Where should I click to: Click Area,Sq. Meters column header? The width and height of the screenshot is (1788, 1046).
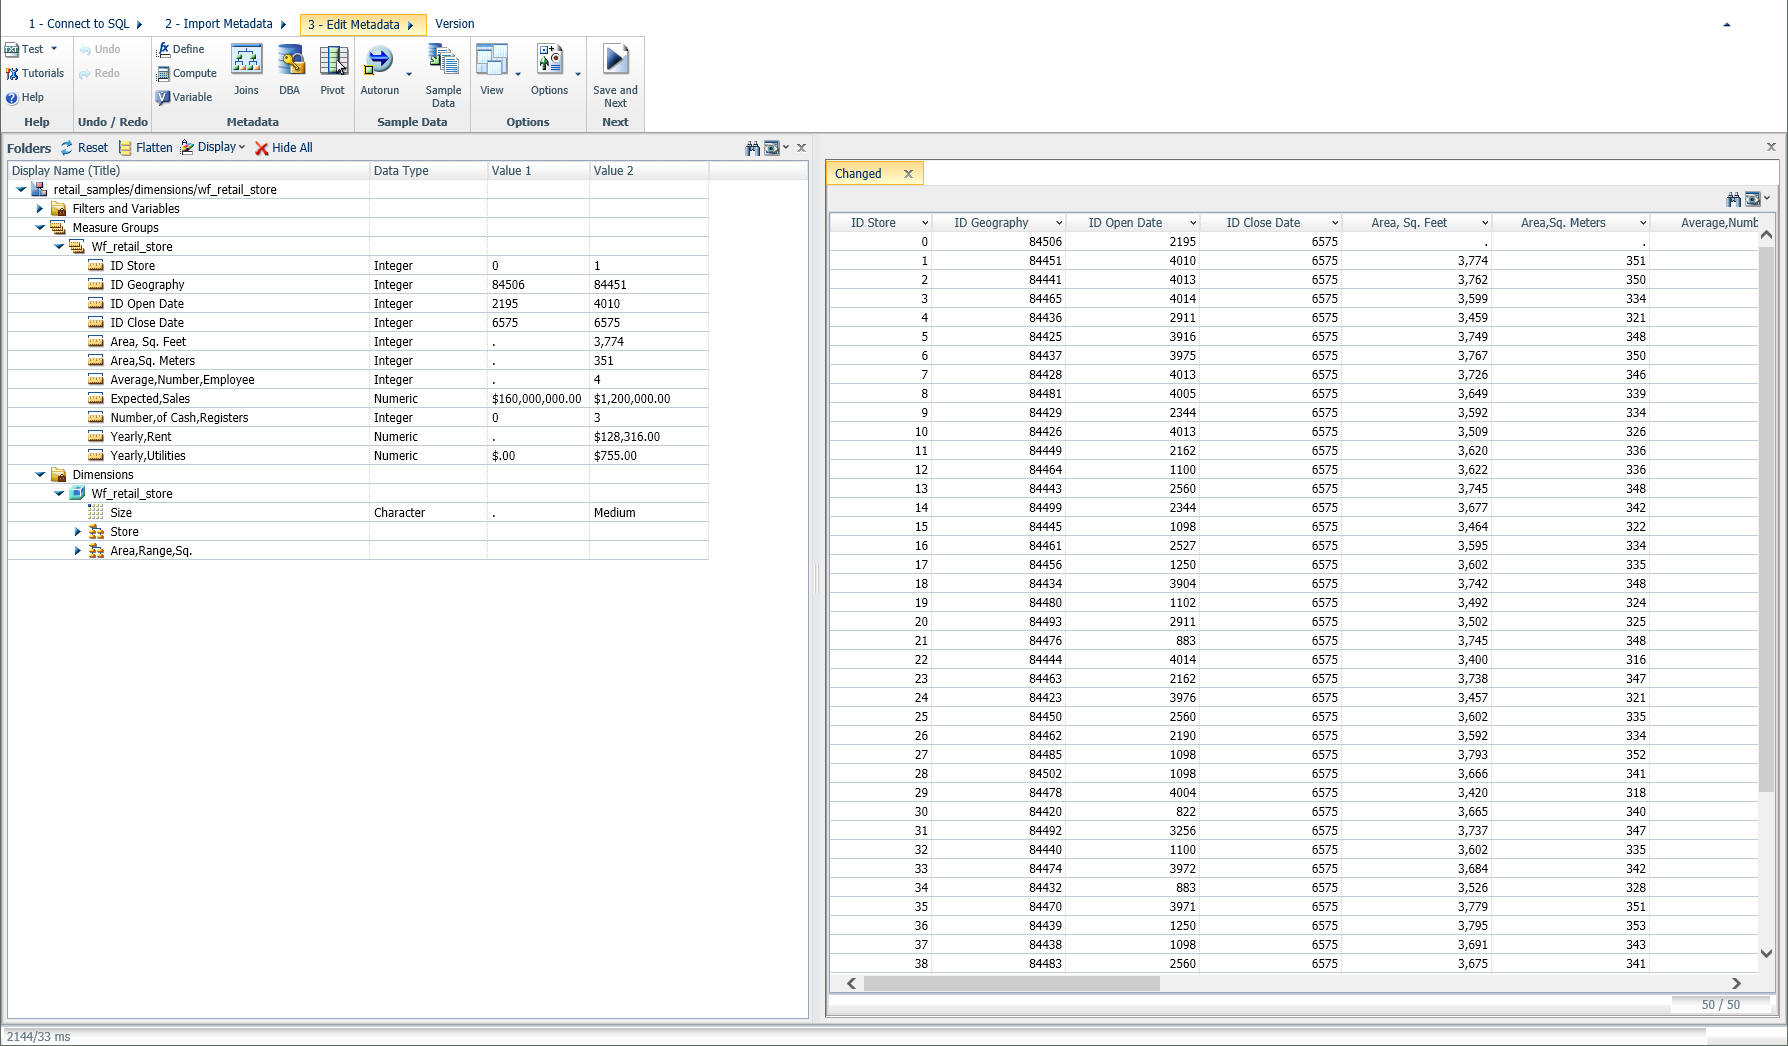(1563, 223)
